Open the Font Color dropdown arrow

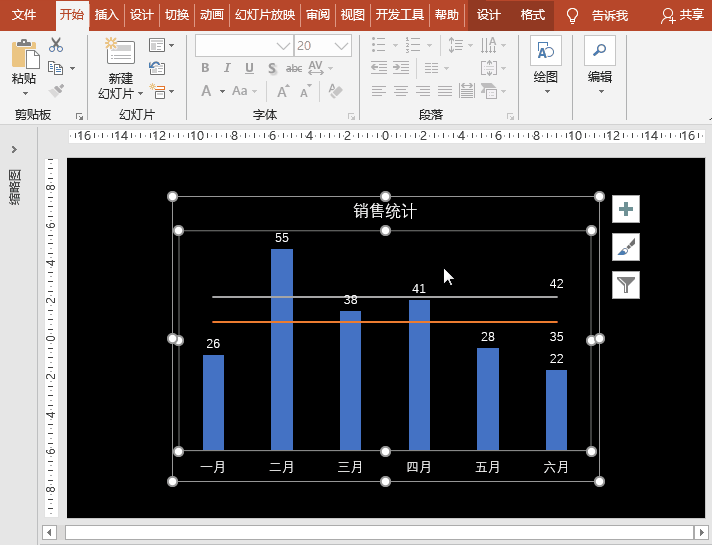click(x=222, y=91)
